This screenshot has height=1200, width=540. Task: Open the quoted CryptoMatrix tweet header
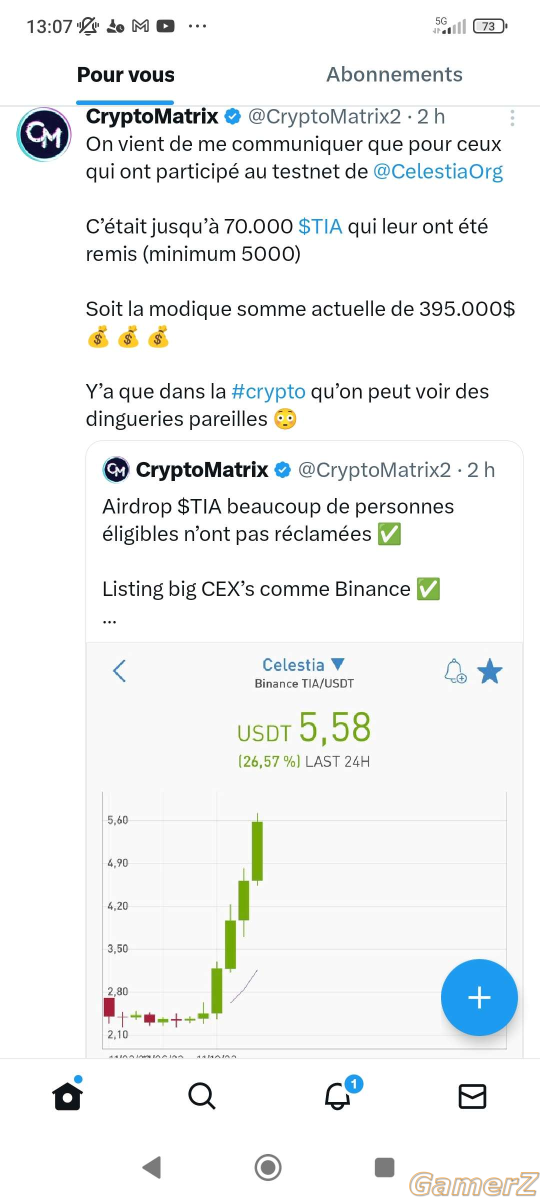pyautogui.click(x=299, y=469)
